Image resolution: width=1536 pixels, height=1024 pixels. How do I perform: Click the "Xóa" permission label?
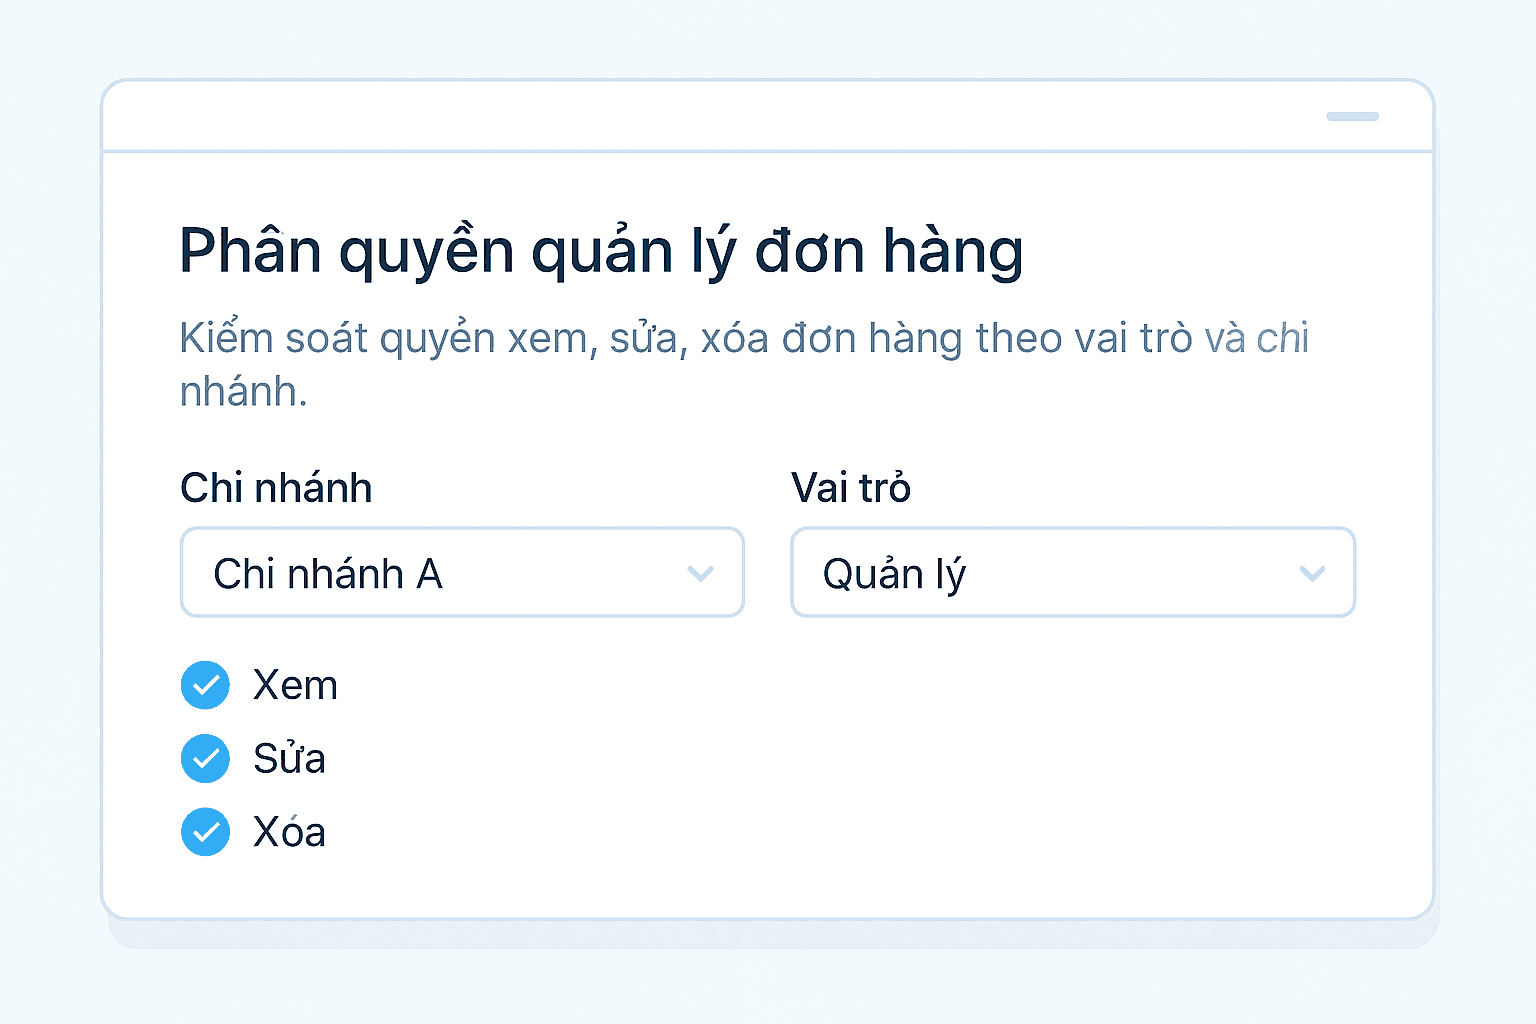click(x=289, y=832)
